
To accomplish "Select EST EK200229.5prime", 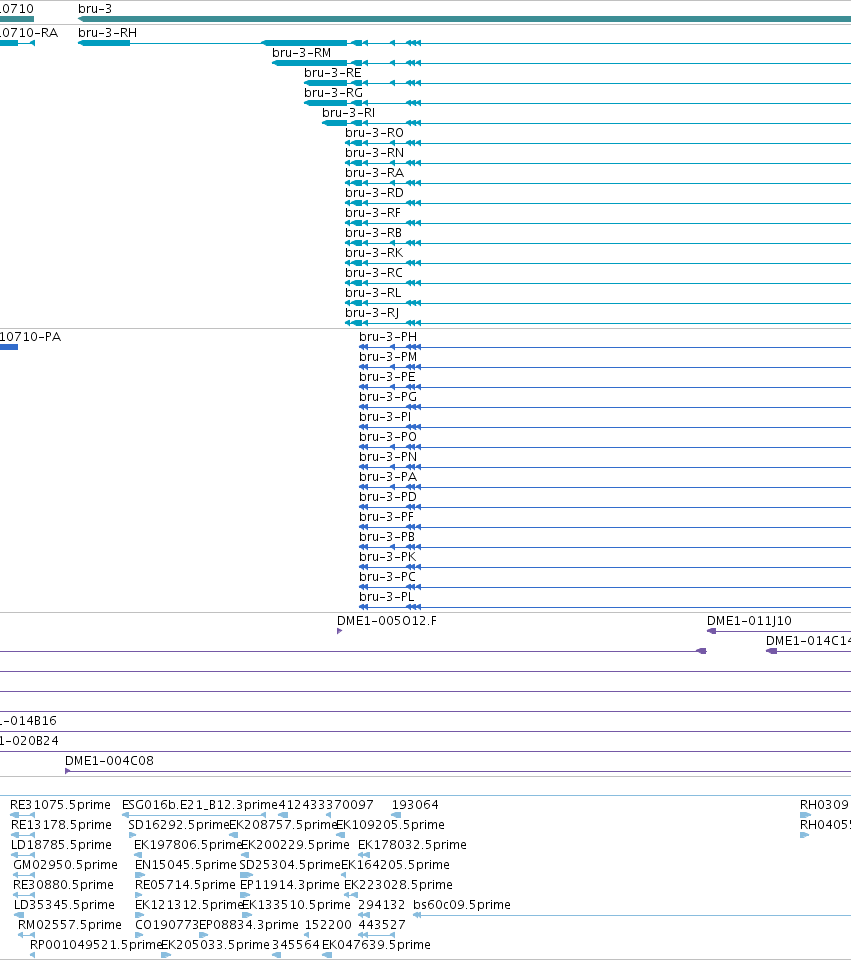I will click(x=295, y=845).
